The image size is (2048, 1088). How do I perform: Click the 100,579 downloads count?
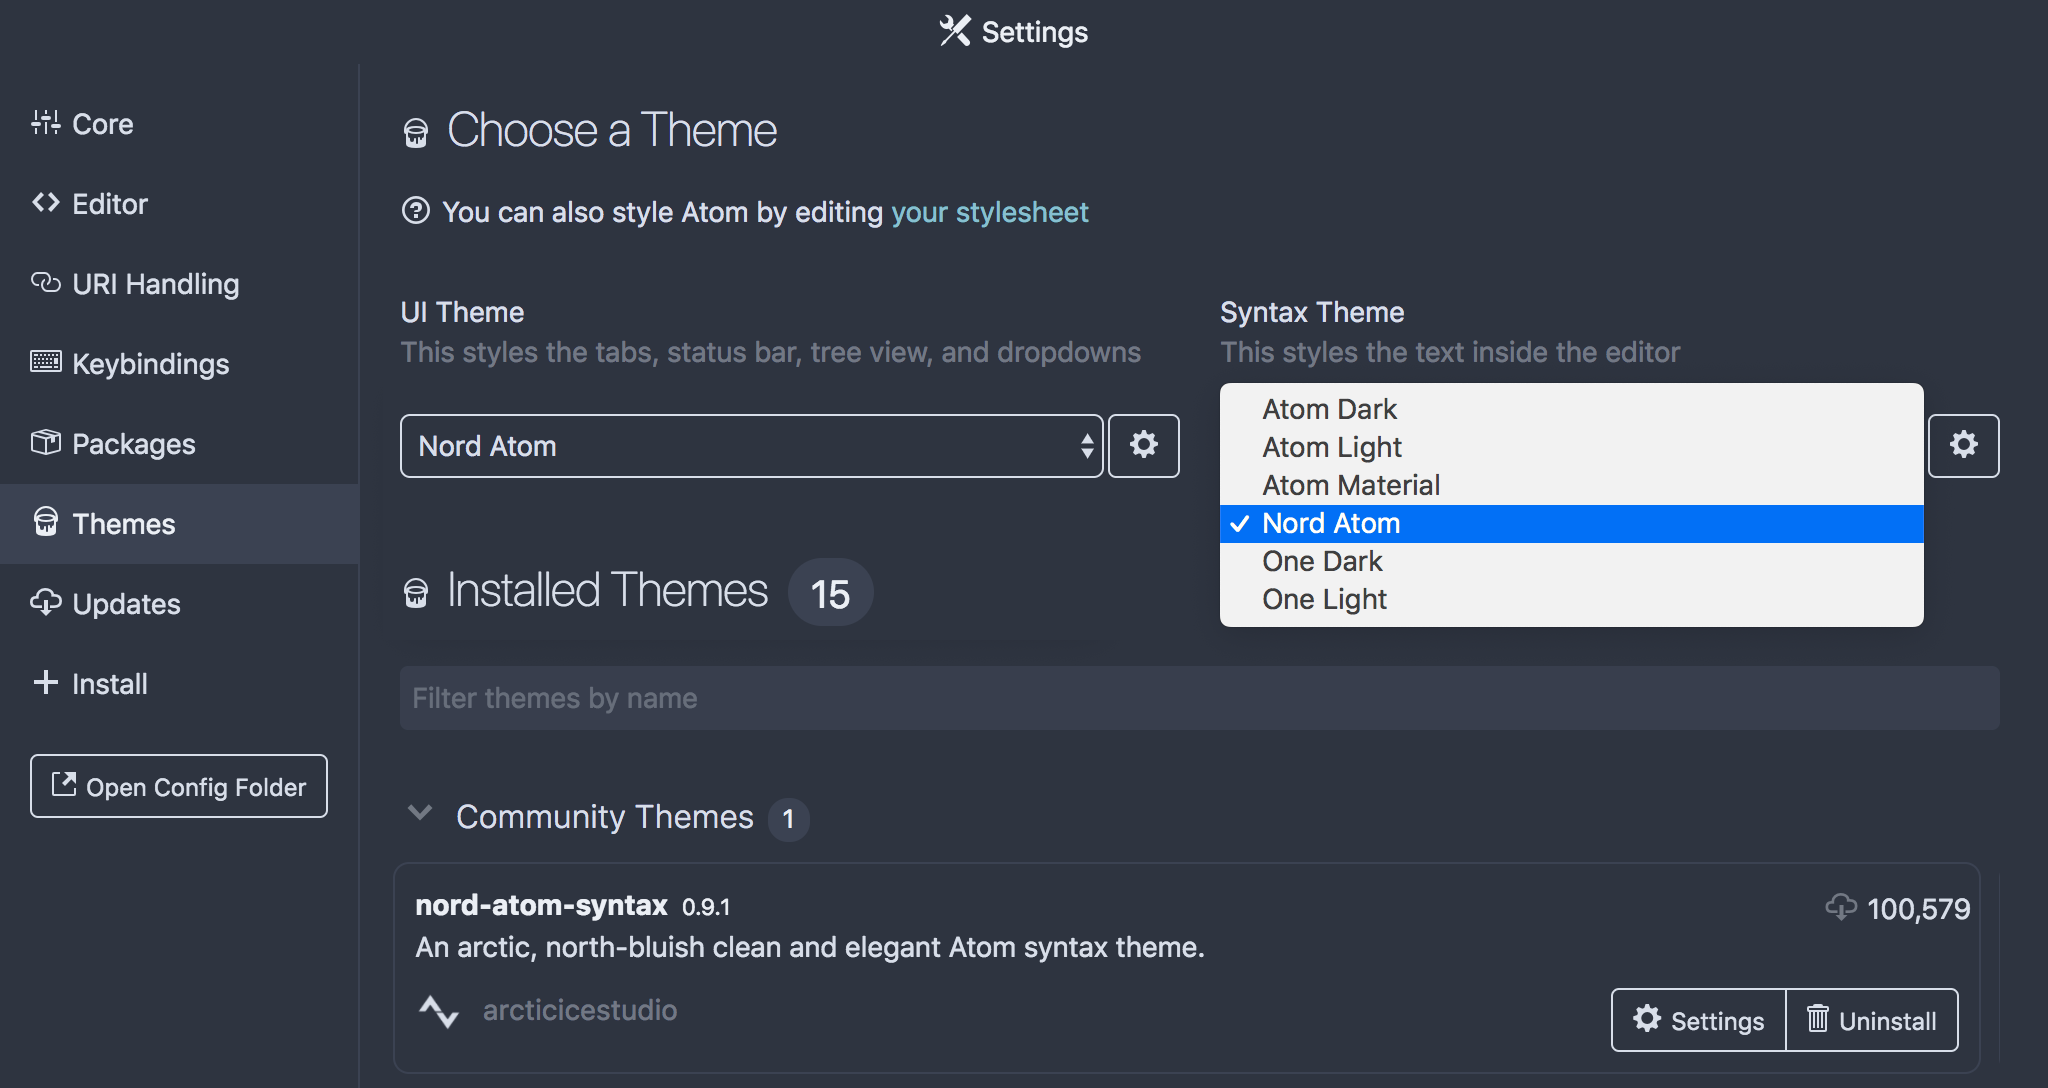point(1918,908)
